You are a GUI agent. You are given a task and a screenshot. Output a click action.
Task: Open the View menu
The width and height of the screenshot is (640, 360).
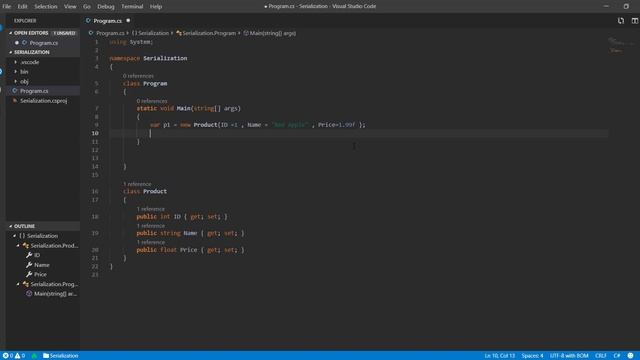tap(70, 7)
